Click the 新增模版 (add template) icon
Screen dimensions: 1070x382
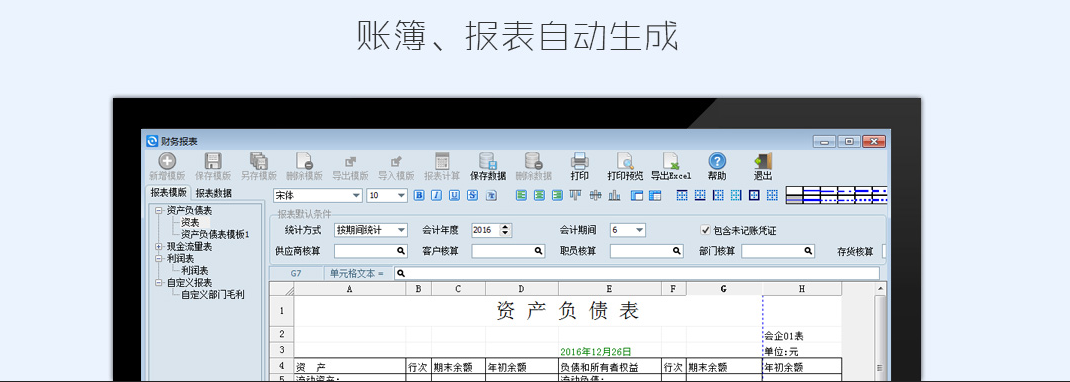167,161
